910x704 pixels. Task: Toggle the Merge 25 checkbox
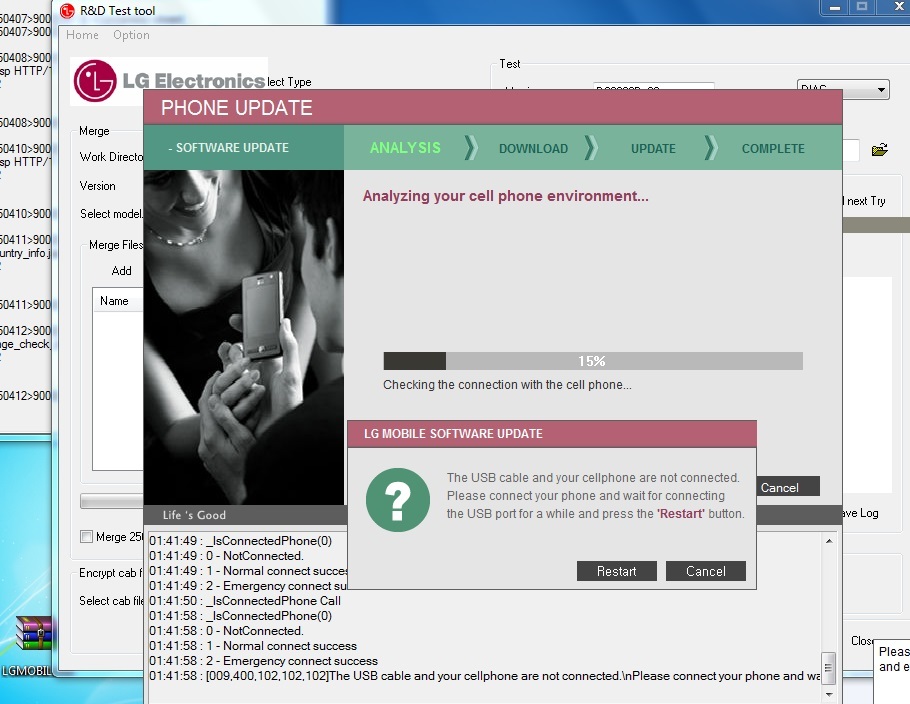(86, 536)
